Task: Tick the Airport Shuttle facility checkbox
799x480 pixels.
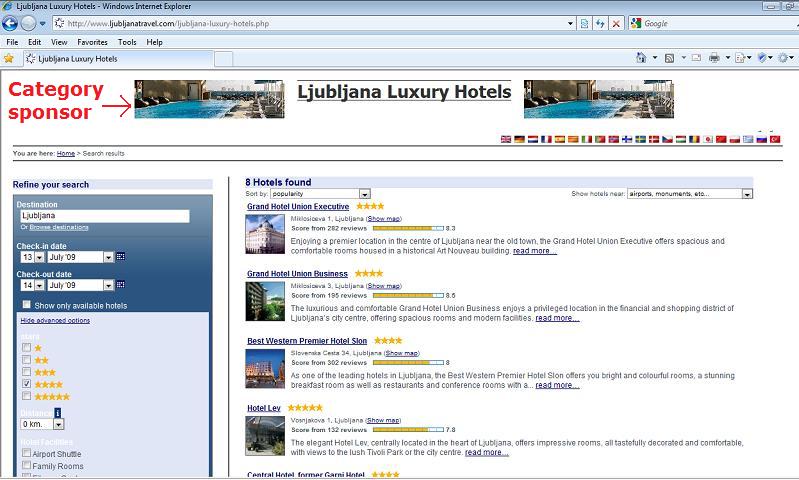Action: click(26, 453)
